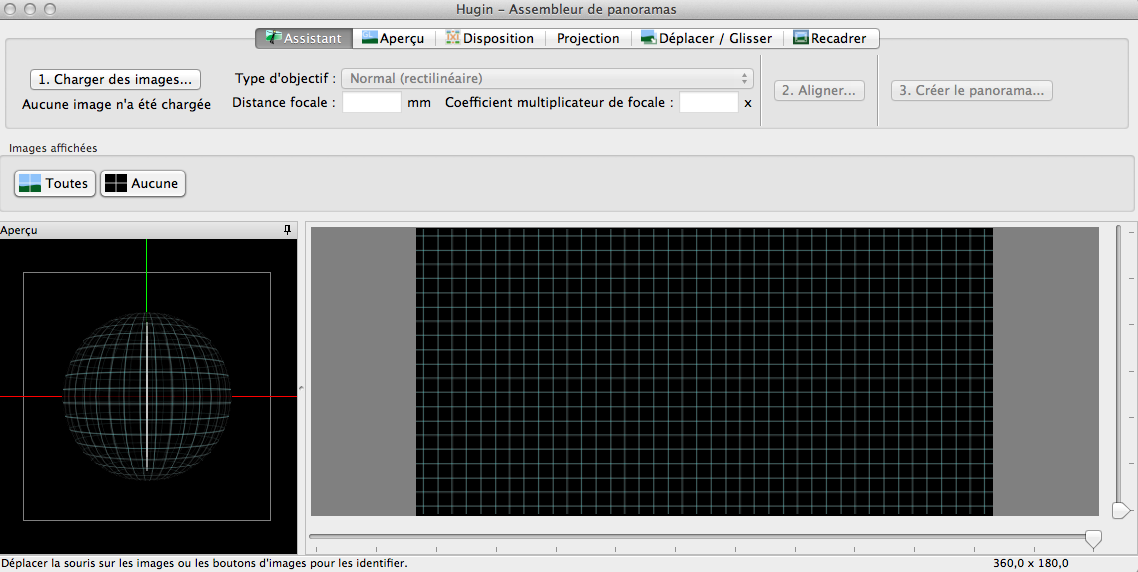Expand the Type d'objectif dropdown
The image size is (1138, 572).
[547, 78]
